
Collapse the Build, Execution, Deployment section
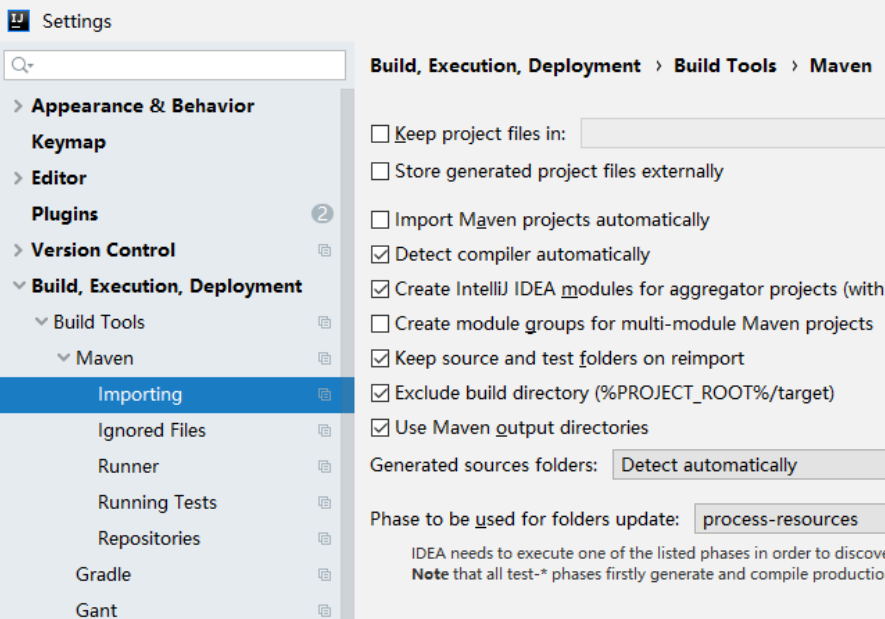coord(19,286)
